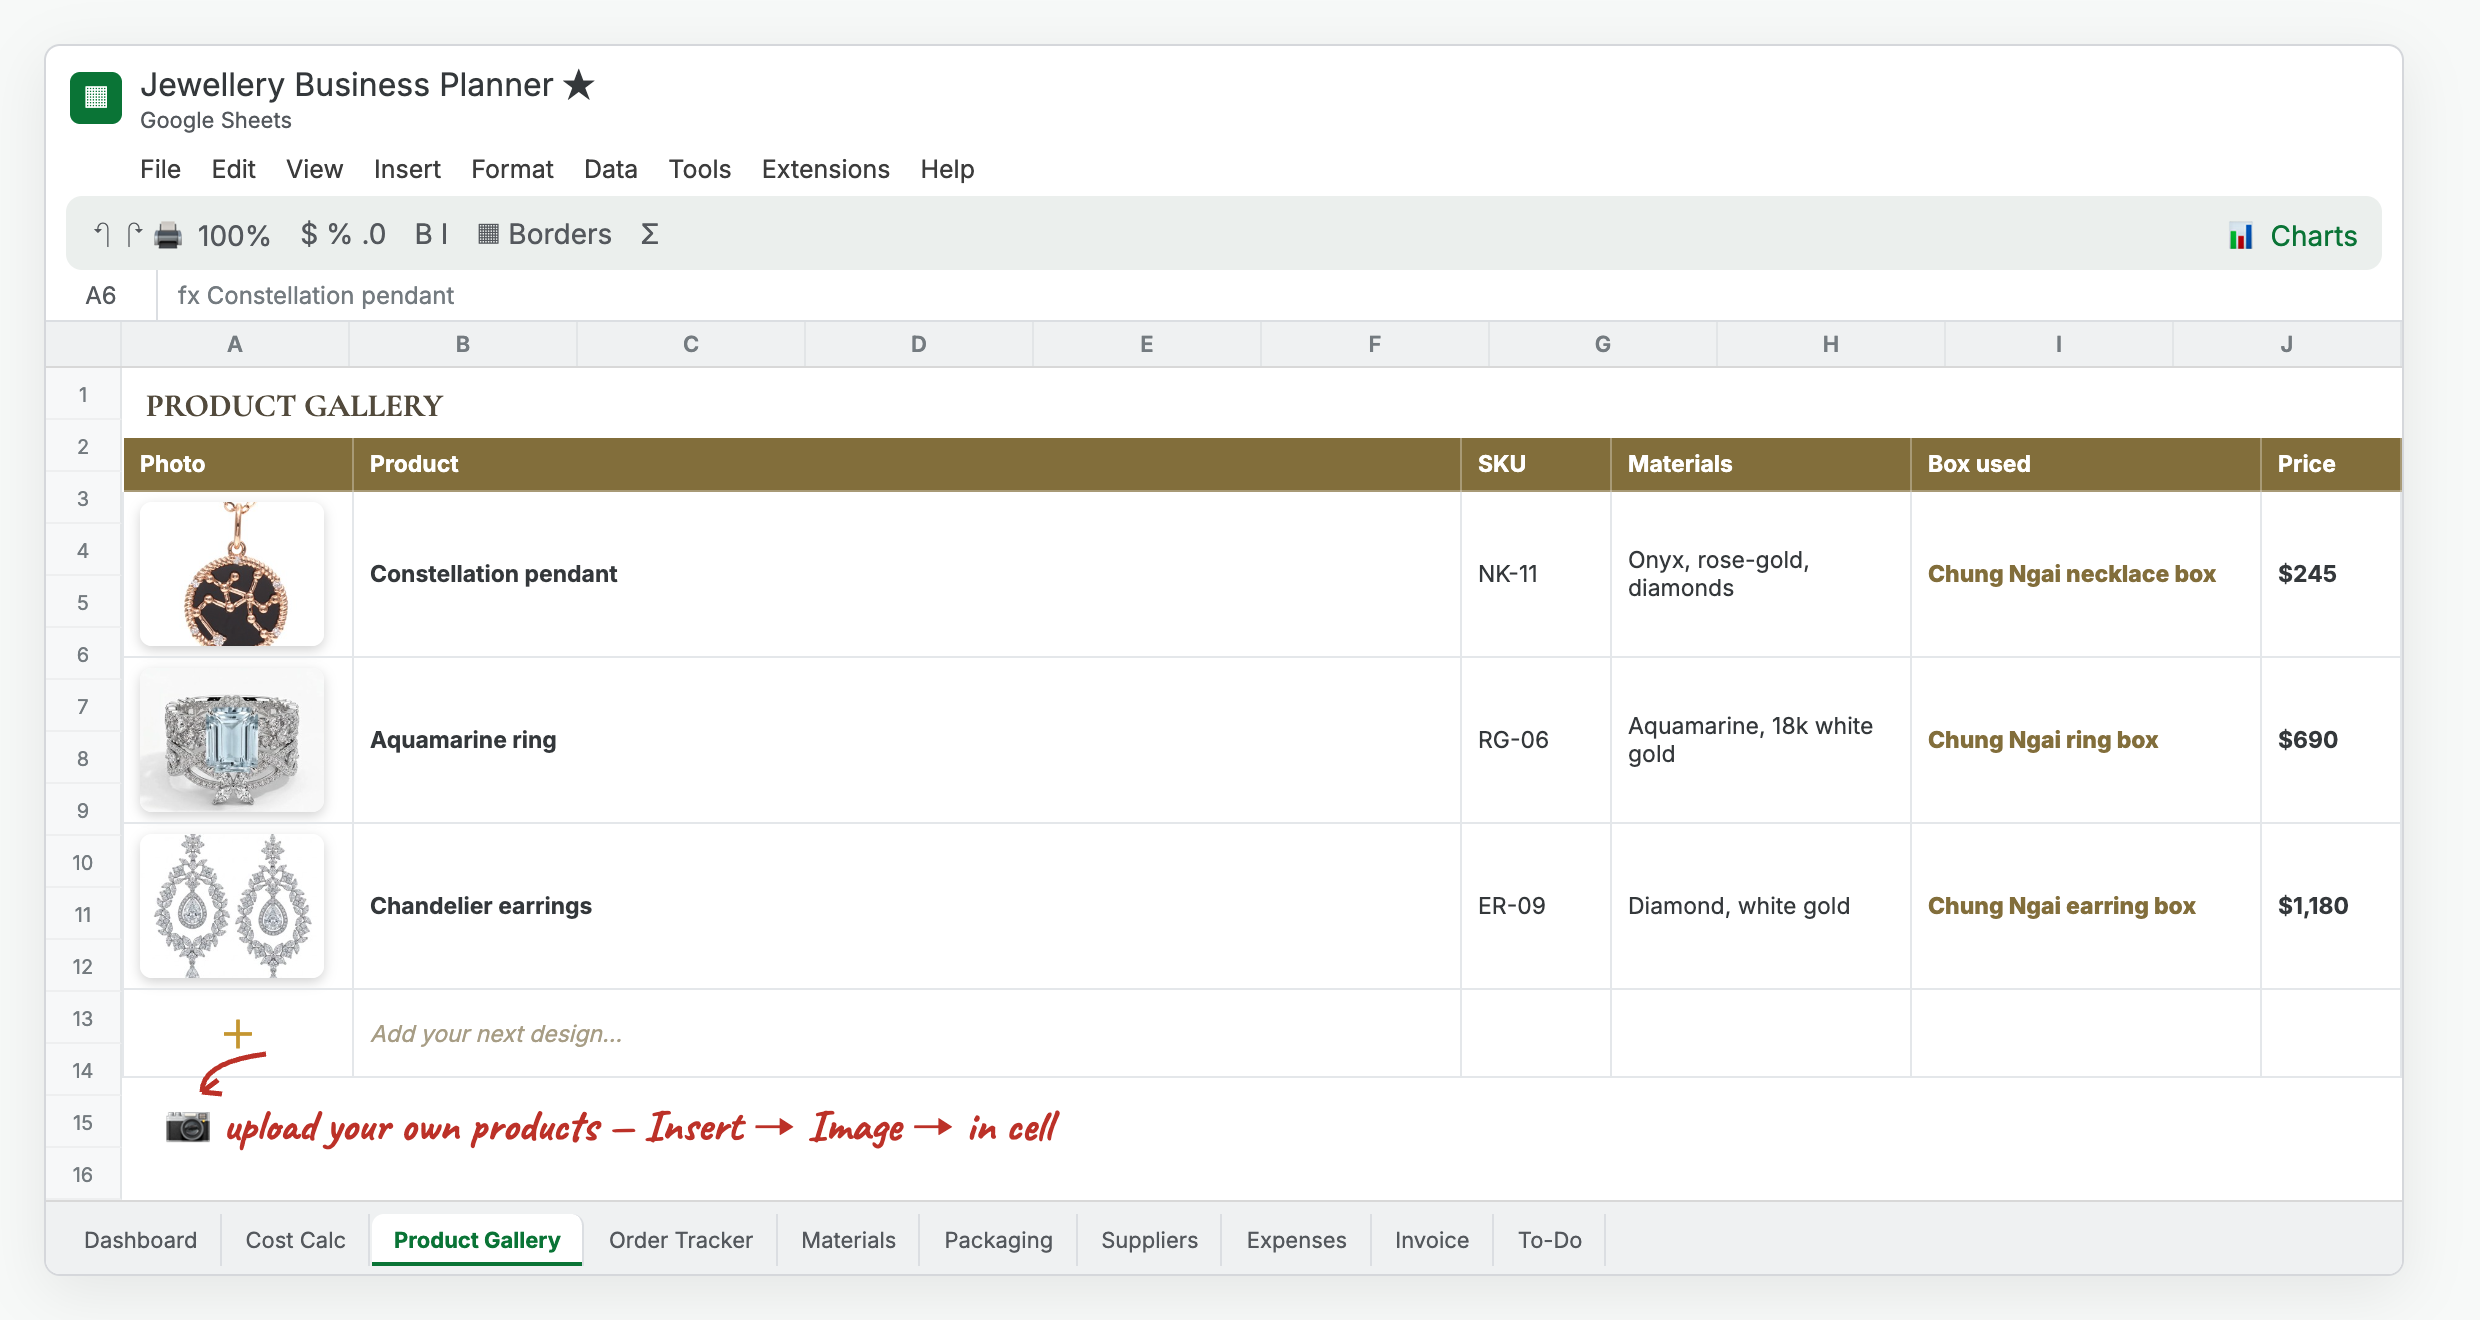
Task: Click the plus icon to add photo
Action: [x=238, y=1033]
